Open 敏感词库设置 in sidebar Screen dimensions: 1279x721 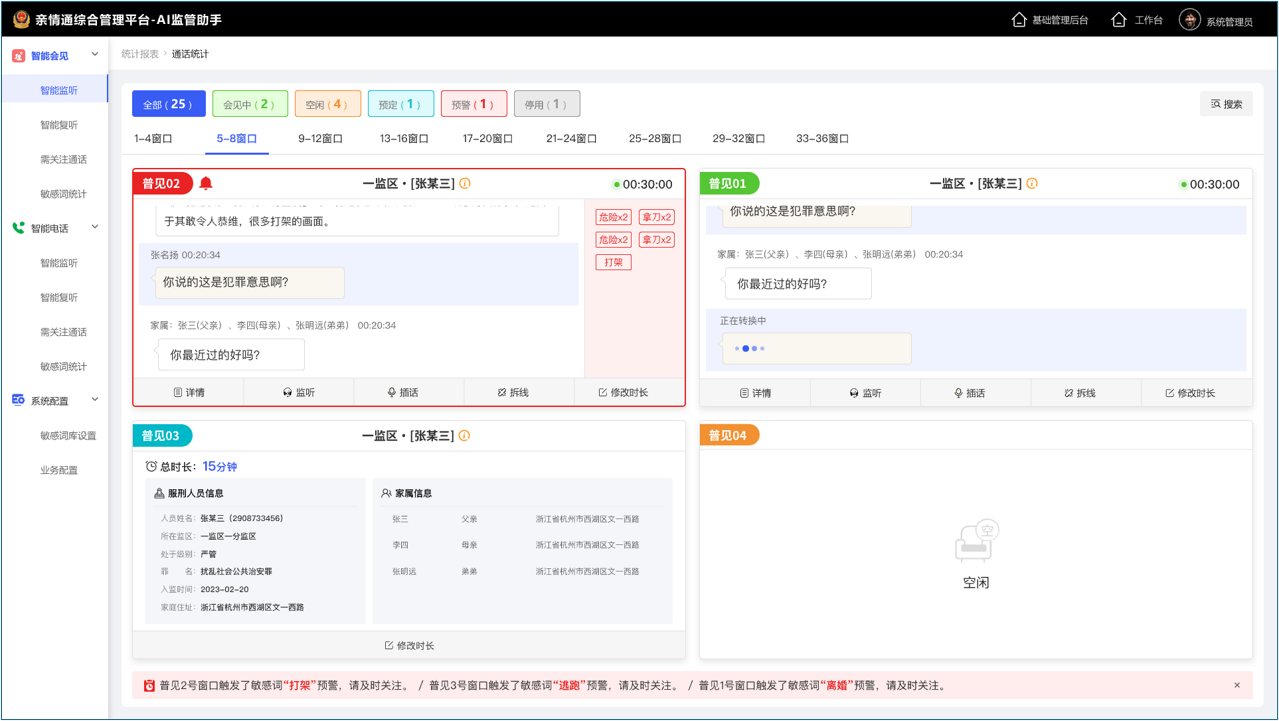pyautogui.click(x=68, y=436)
